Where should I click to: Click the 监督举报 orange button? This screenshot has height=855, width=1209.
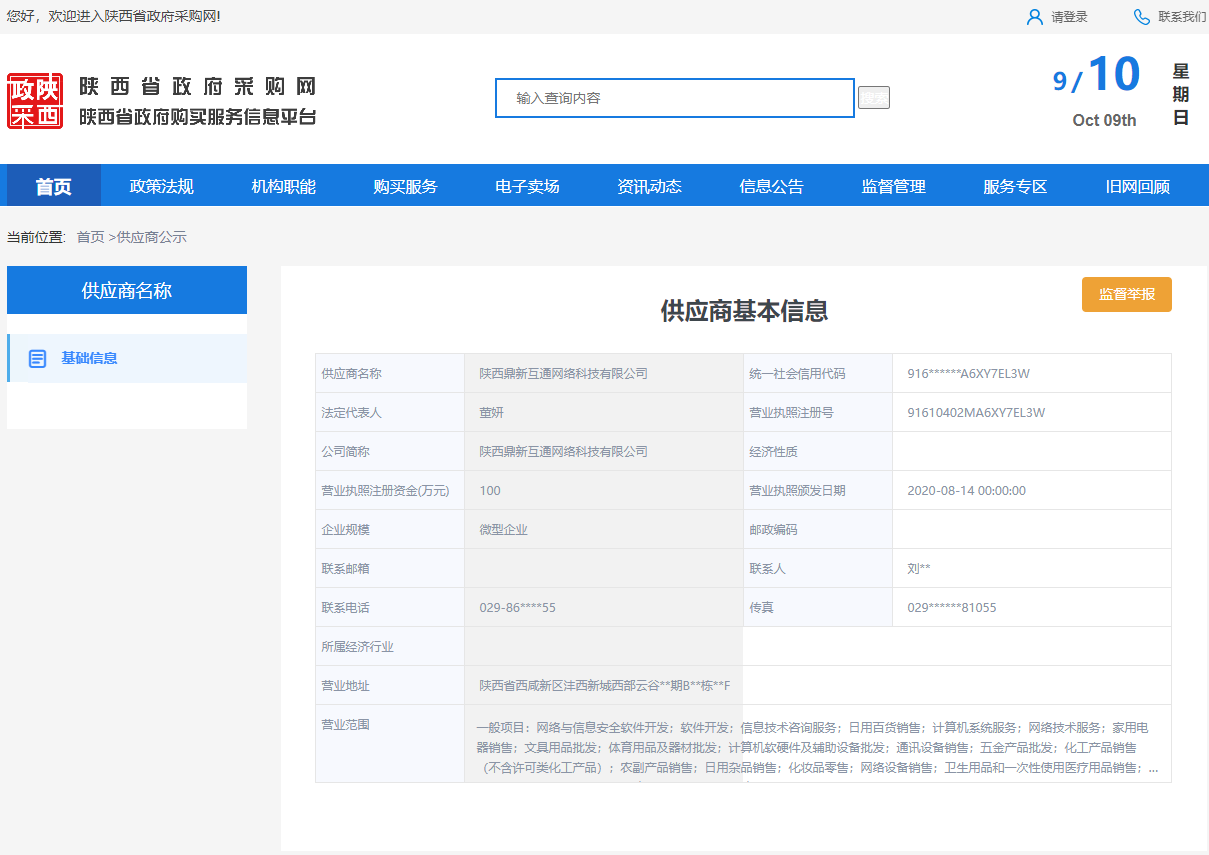point(1126,294)
